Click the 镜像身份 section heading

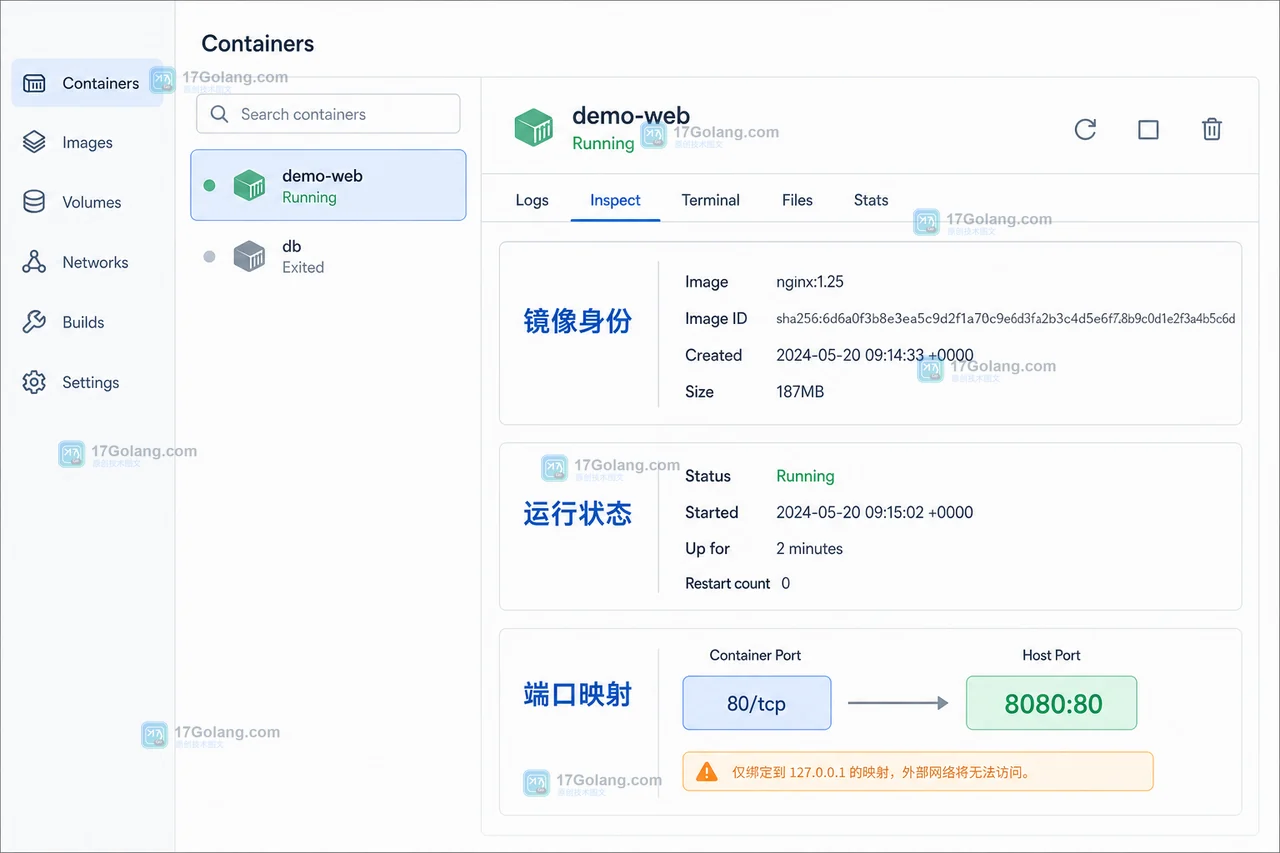(578, 321)
